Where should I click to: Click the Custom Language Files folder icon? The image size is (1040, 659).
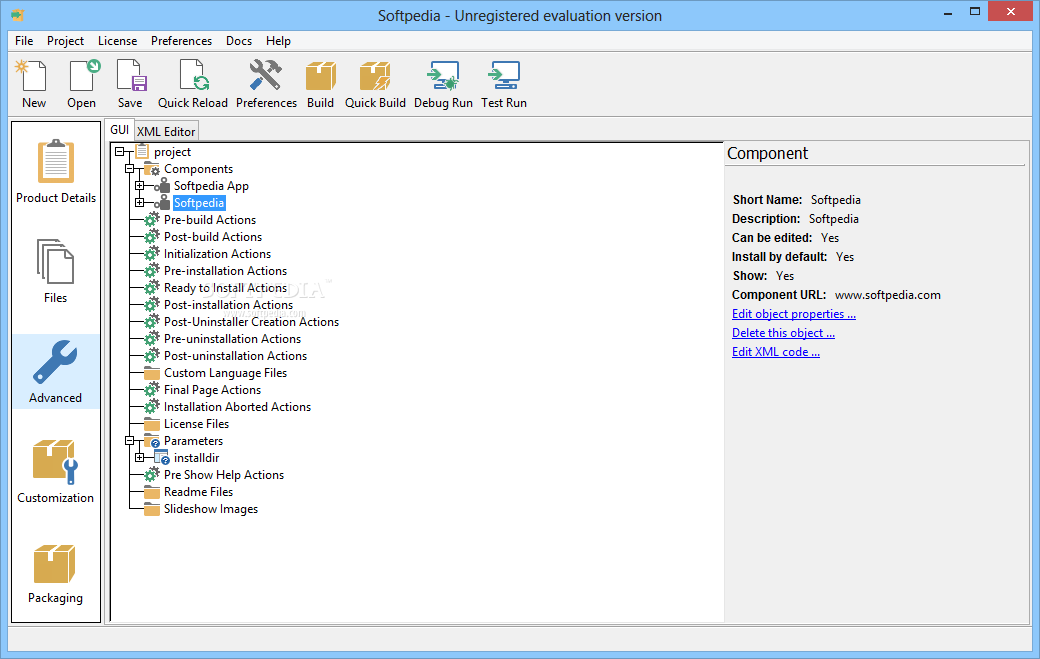click(152, 373)
